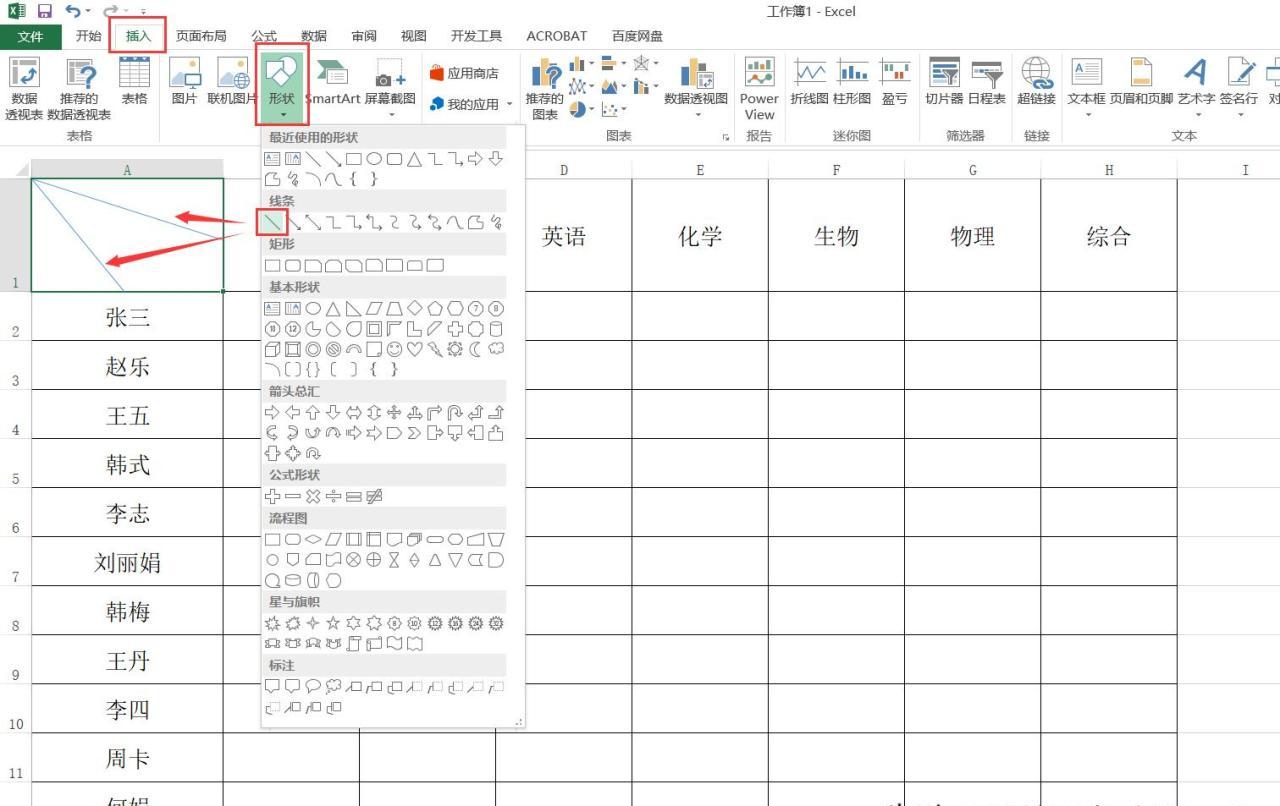Switch to the 审阅 Review tab
1280x806 pixels.
(364, 36)
